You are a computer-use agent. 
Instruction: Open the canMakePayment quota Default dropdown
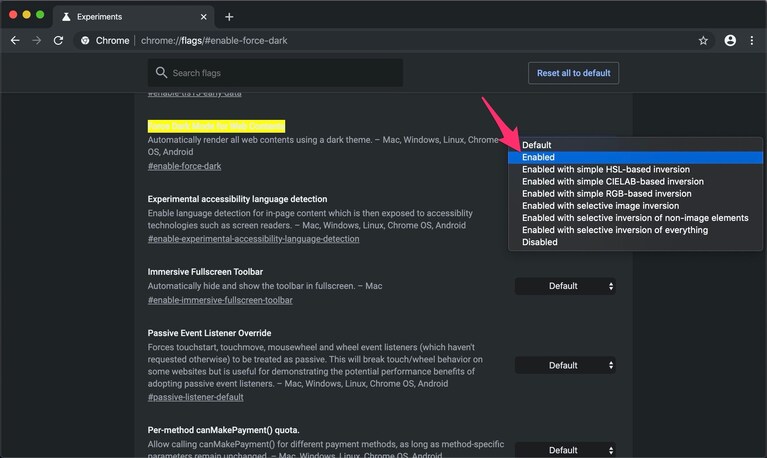tap(565, 450)
